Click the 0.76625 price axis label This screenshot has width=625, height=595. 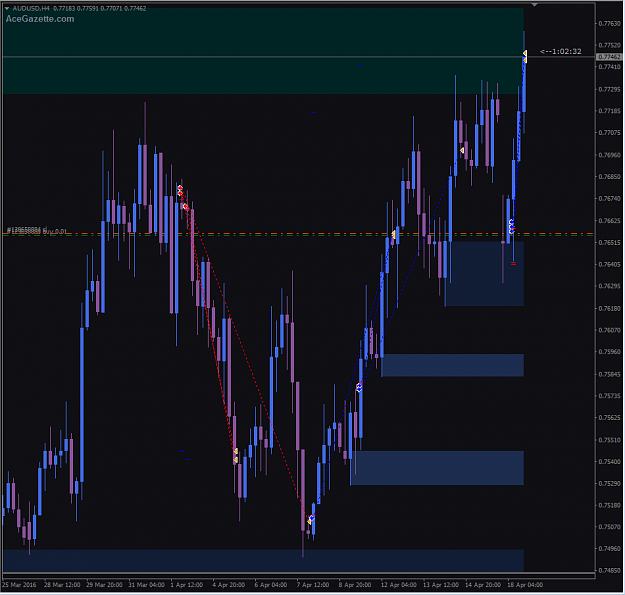click(609, 220)
